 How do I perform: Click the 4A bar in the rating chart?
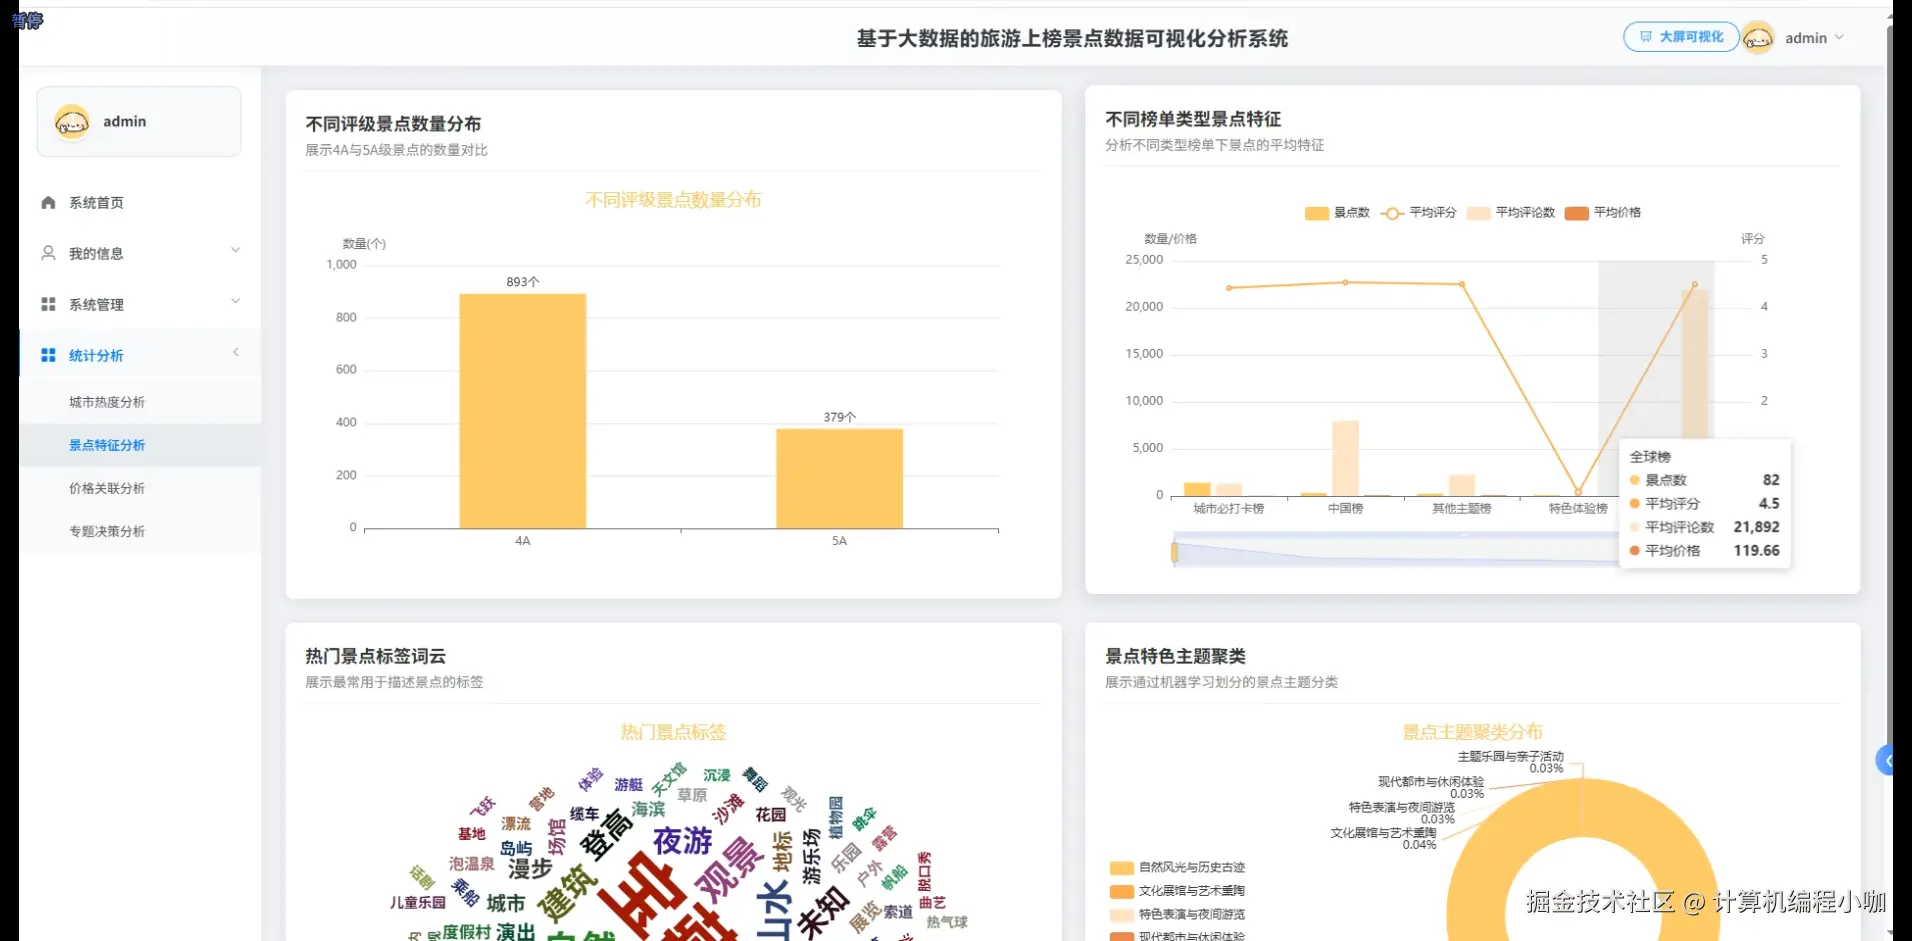click(522, 411)
